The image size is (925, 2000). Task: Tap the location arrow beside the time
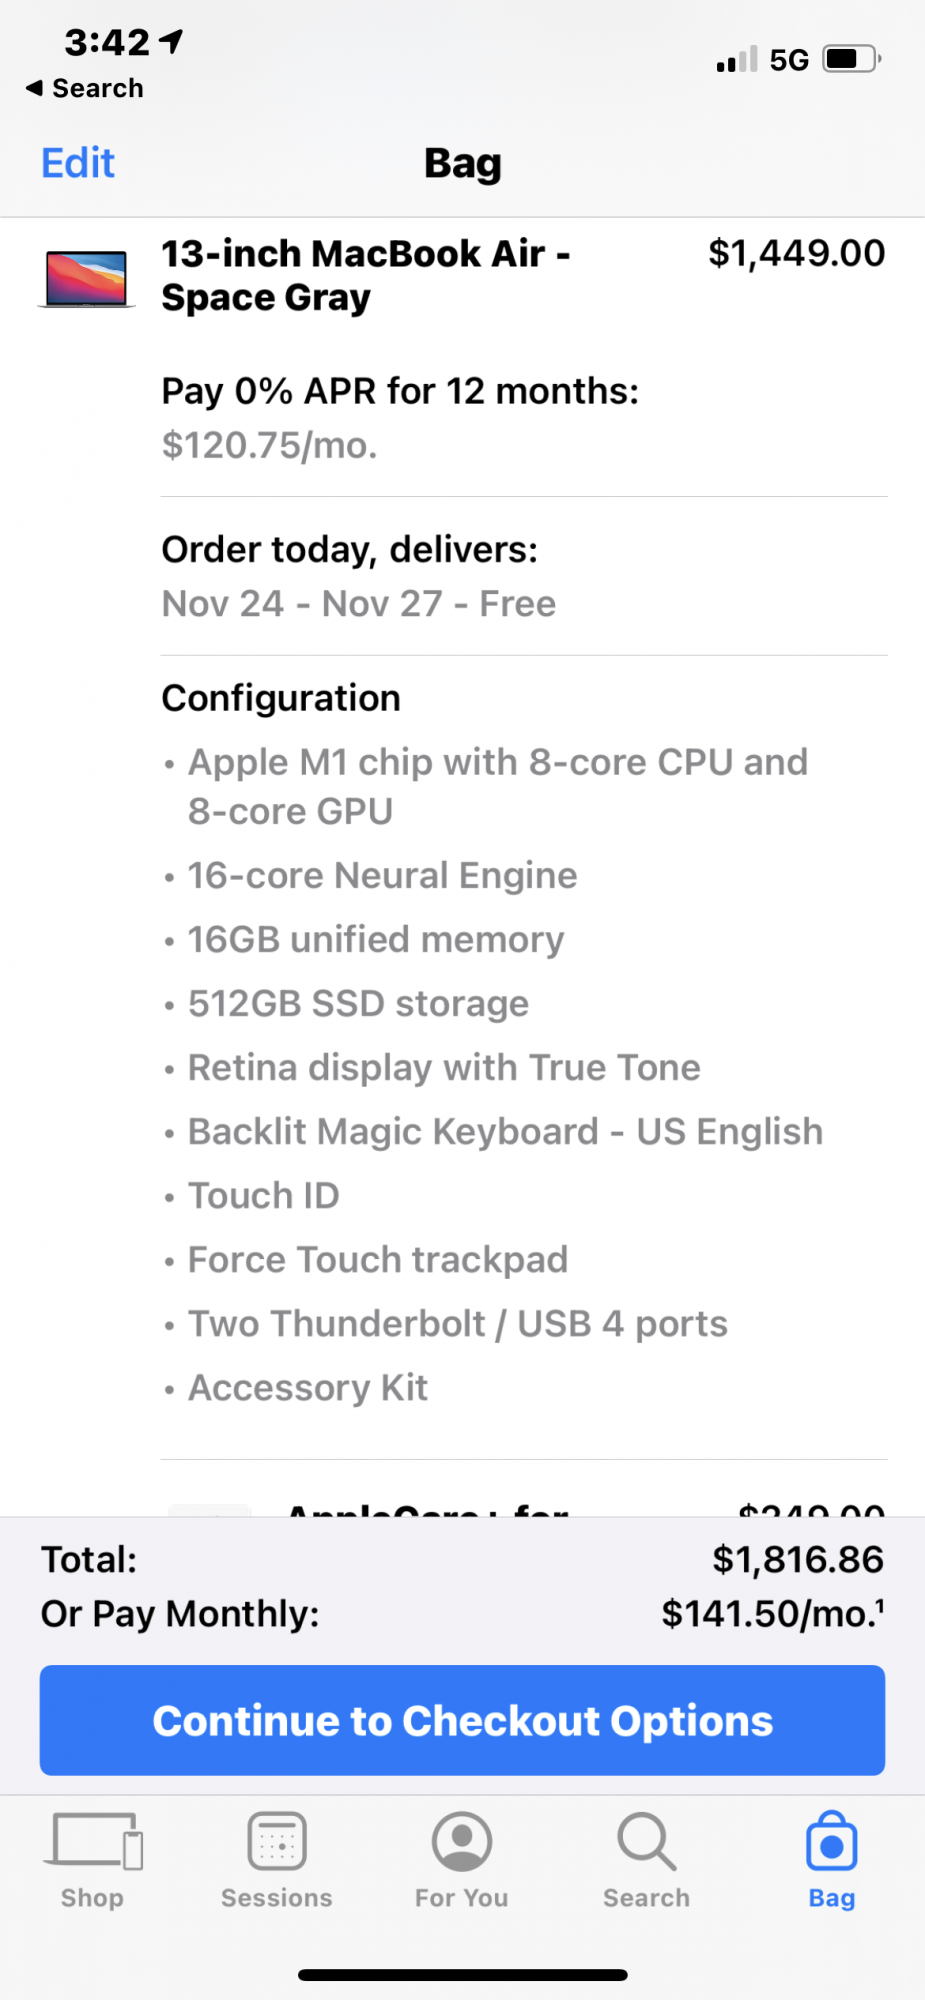coord(172,41)
